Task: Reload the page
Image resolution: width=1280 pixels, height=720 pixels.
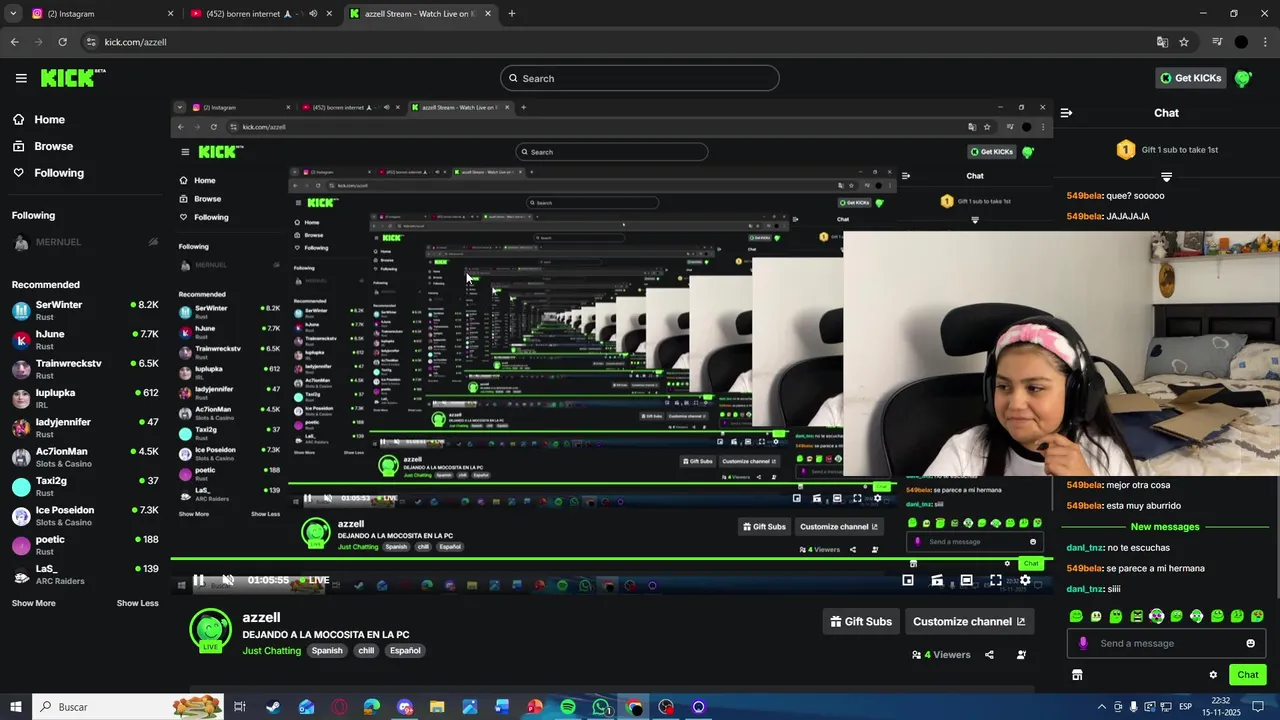Action: (62, 42)
